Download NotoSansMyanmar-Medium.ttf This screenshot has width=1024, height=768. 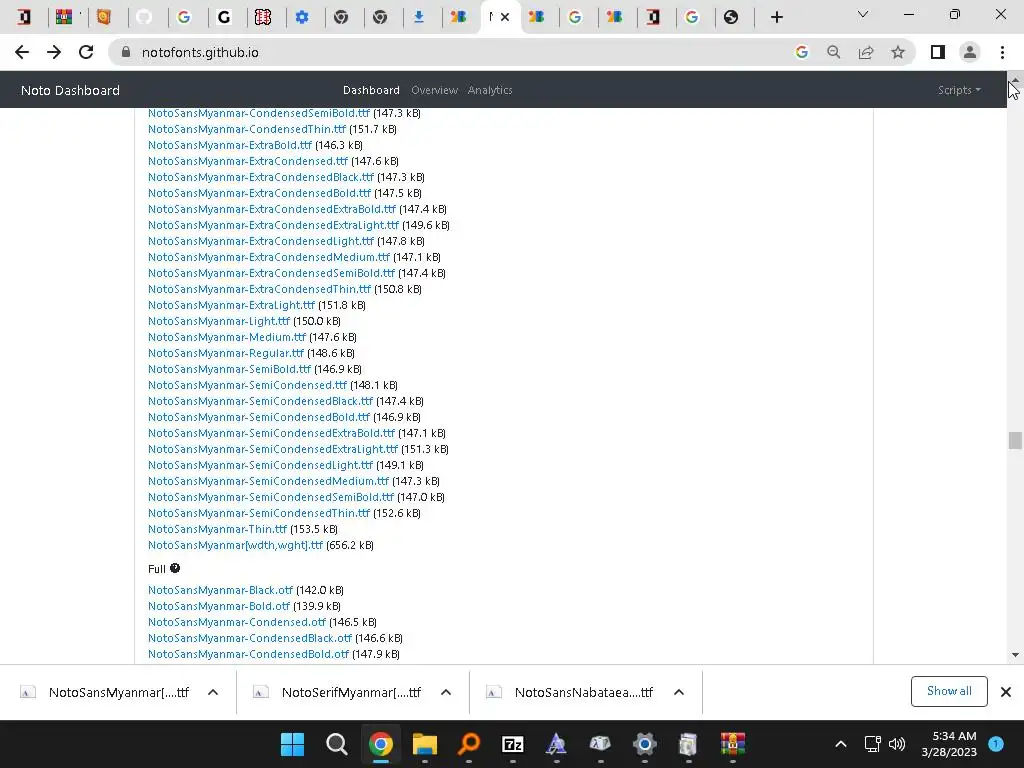227,337
